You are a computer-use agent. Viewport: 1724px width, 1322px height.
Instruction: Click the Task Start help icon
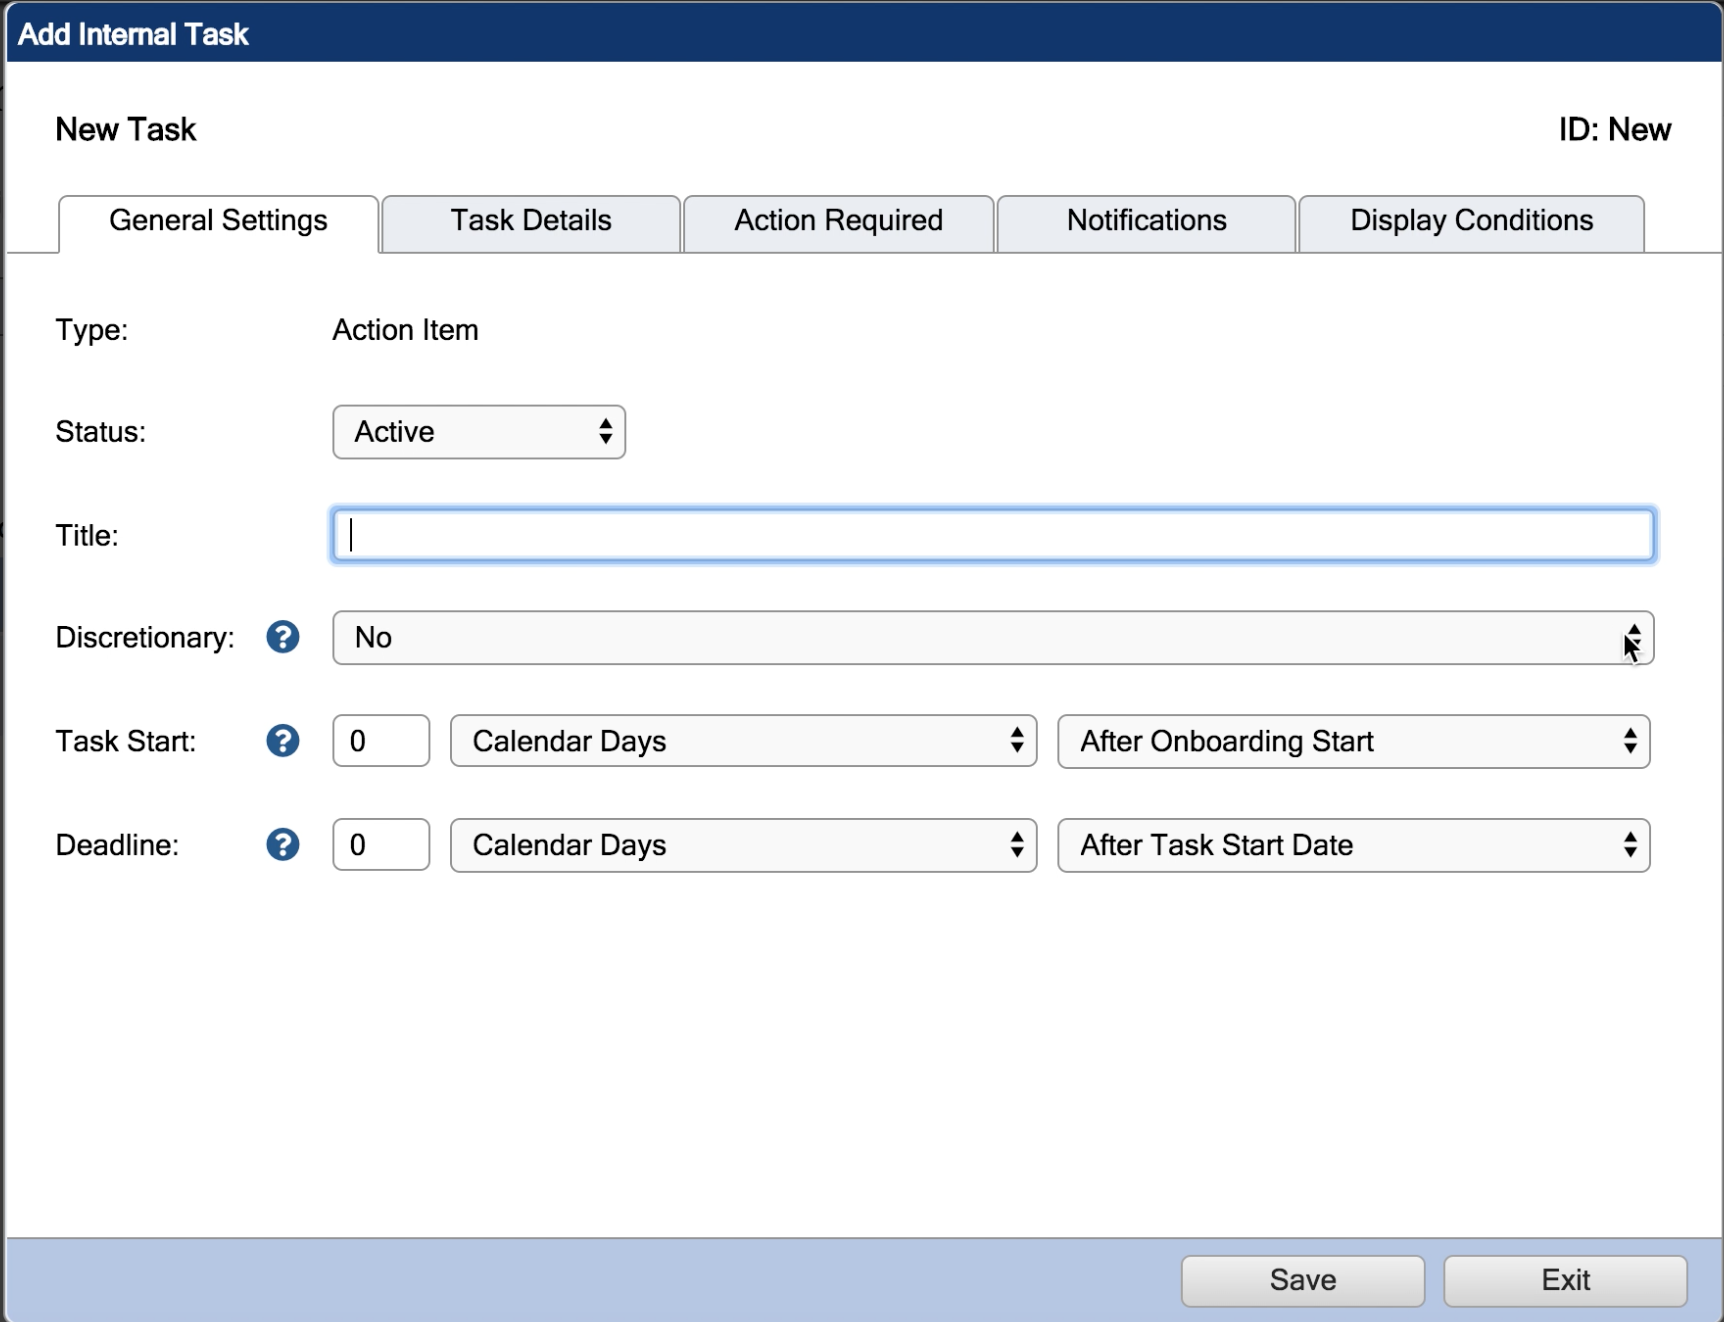point(283,741)
